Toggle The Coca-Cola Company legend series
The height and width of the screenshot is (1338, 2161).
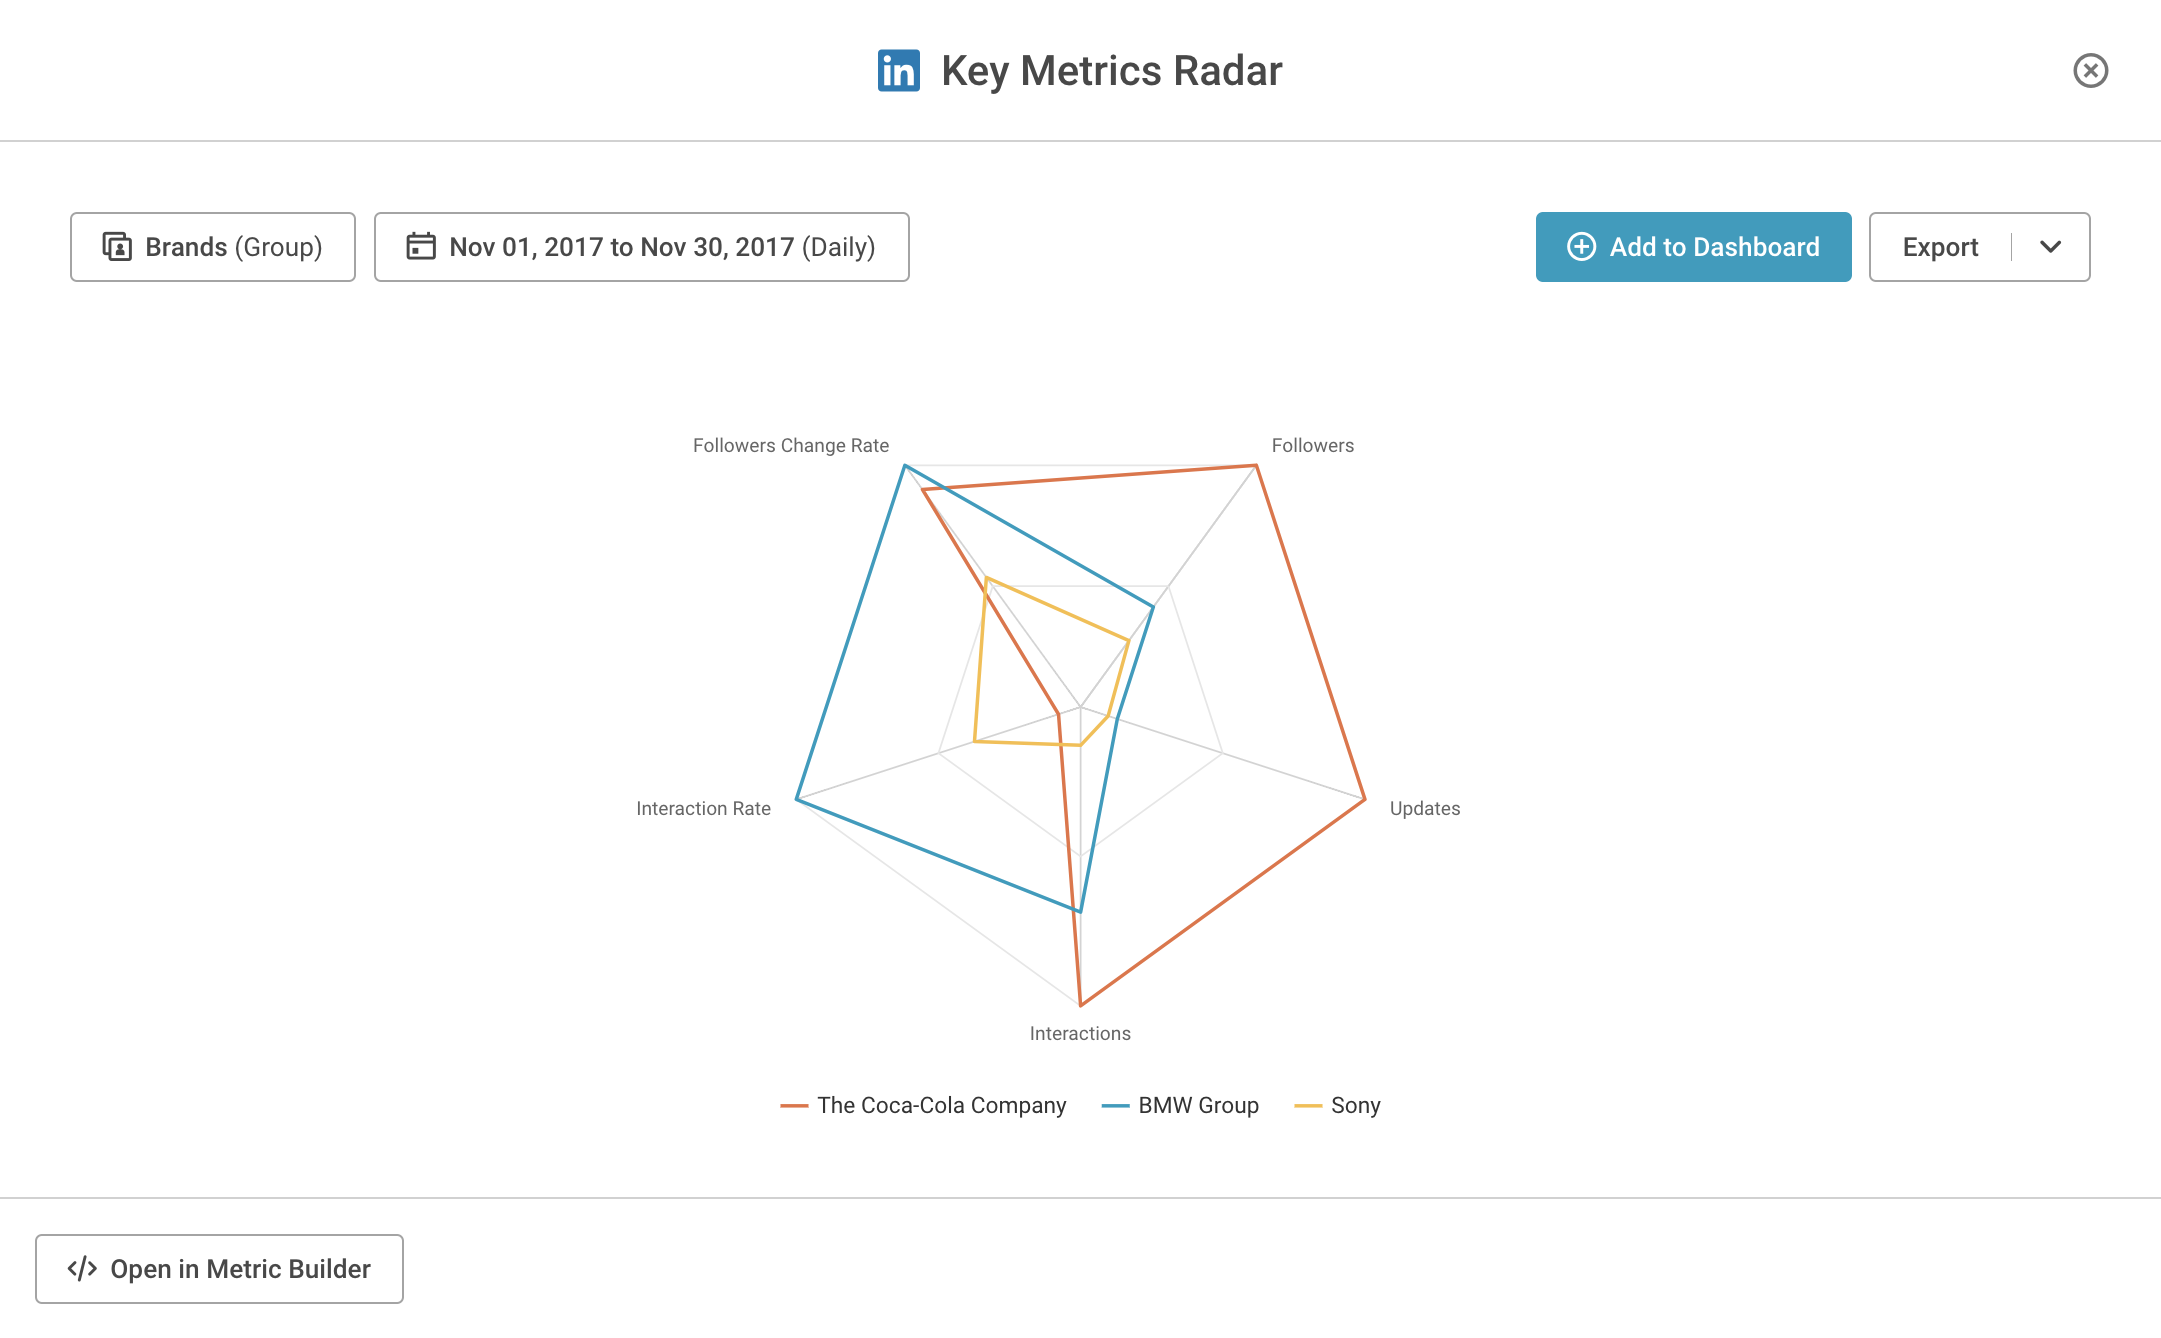[923, 1105]
